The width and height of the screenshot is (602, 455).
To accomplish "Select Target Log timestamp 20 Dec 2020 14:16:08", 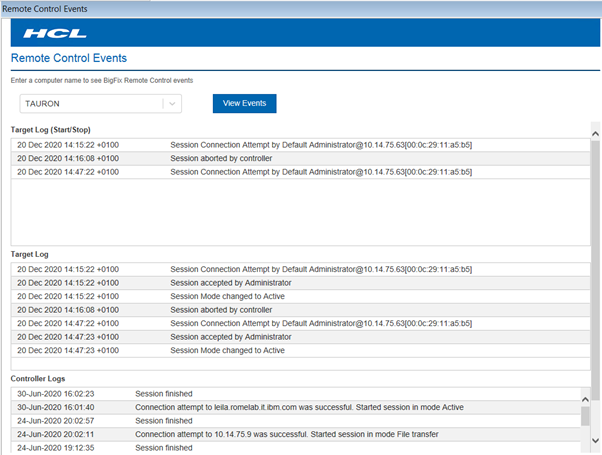I will (68, 310).
